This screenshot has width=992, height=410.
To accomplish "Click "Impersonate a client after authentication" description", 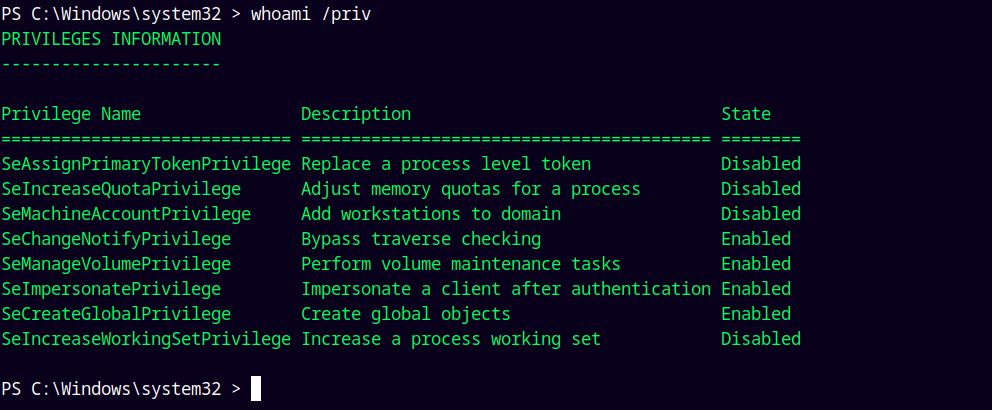I will [505, 289].
